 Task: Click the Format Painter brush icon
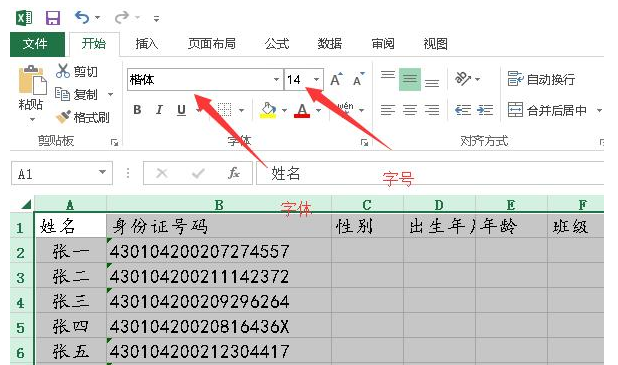point(63,117)
